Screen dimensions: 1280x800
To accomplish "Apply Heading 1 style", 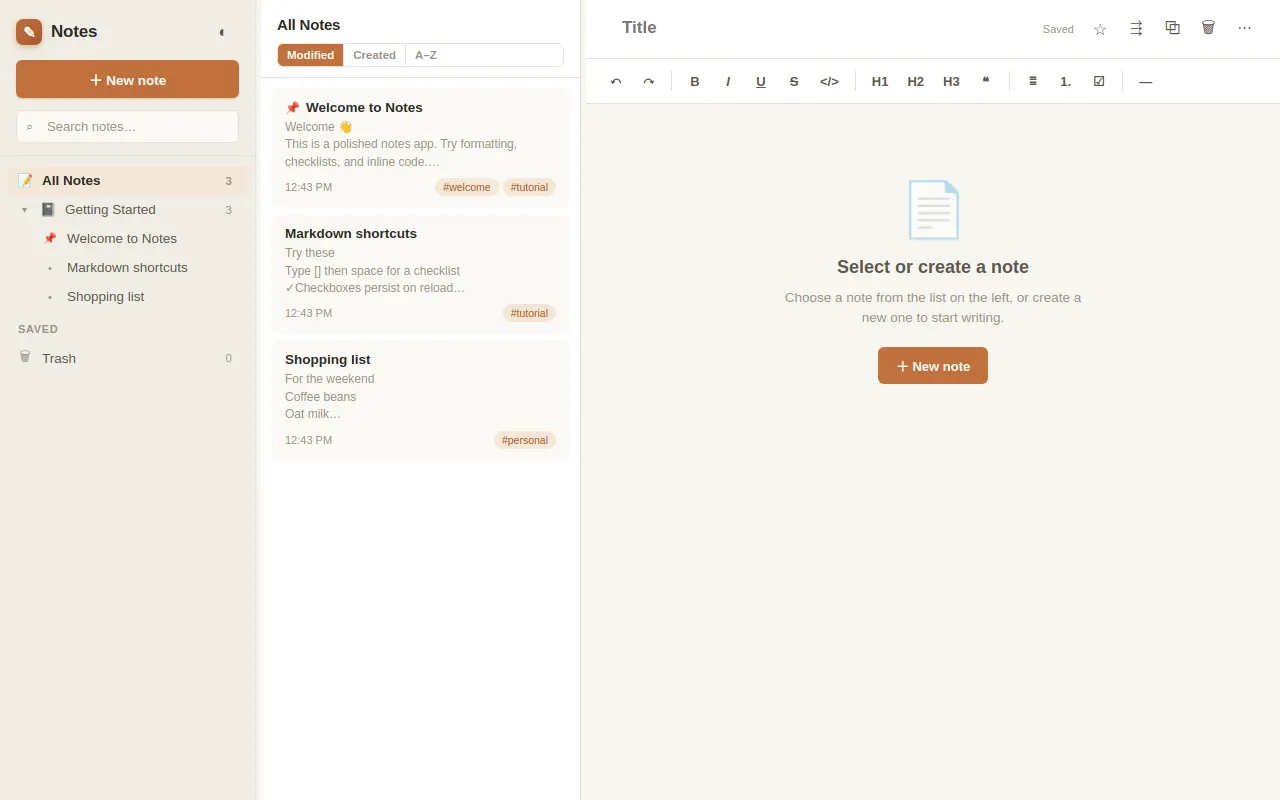I will pos(880,81).
